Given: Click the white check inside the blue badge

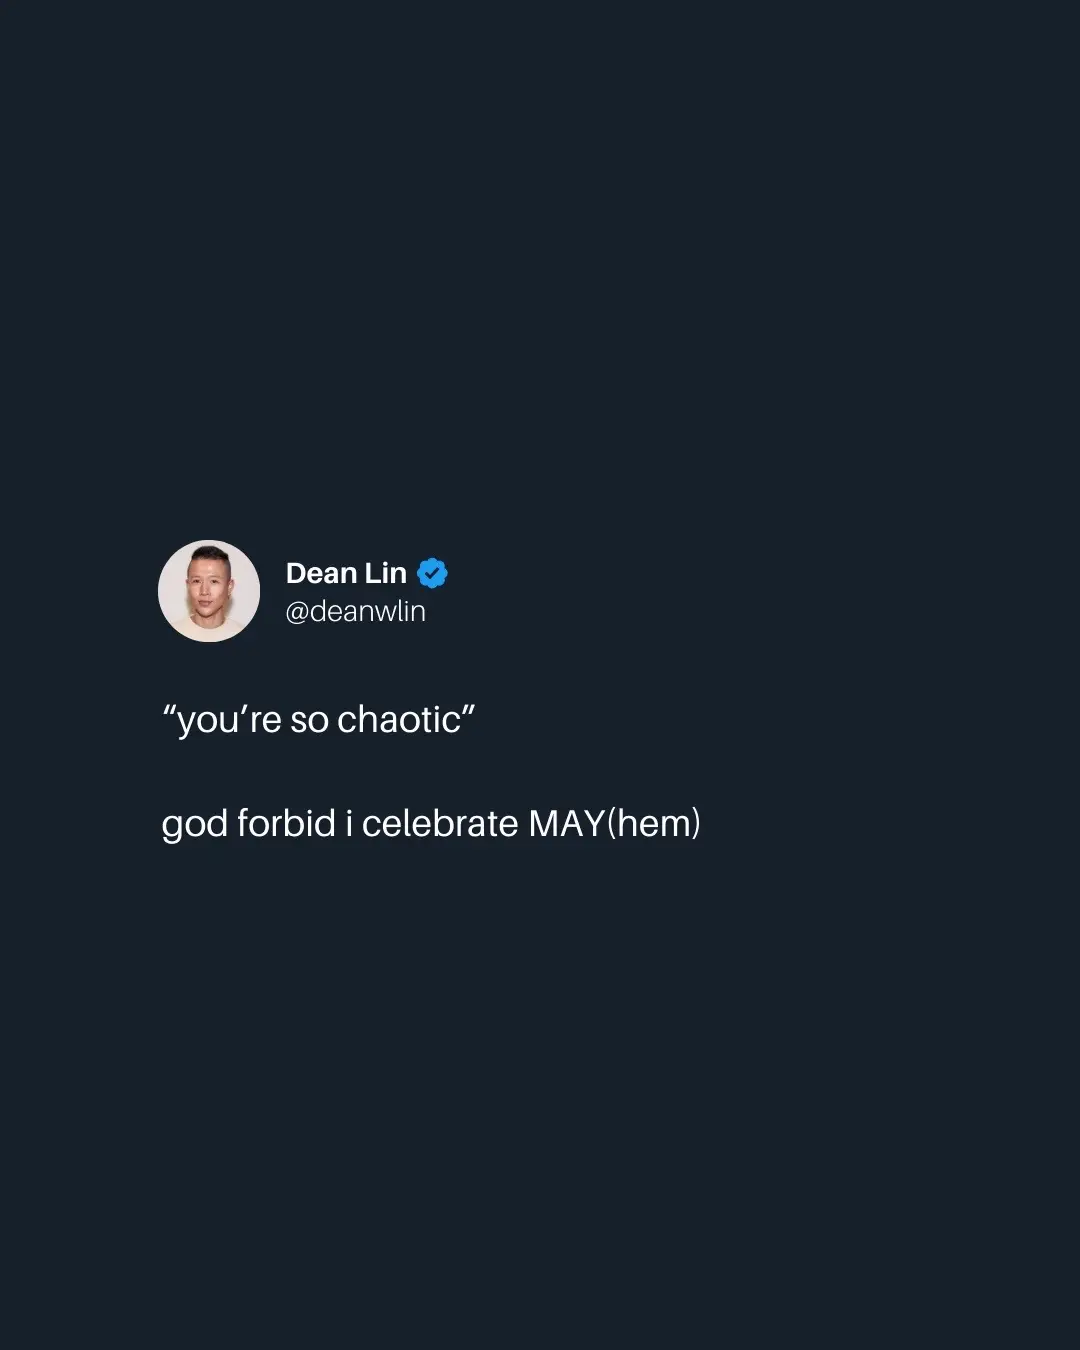Looking at the screenshot, I should pyautogui.click(x=432, y=573).
